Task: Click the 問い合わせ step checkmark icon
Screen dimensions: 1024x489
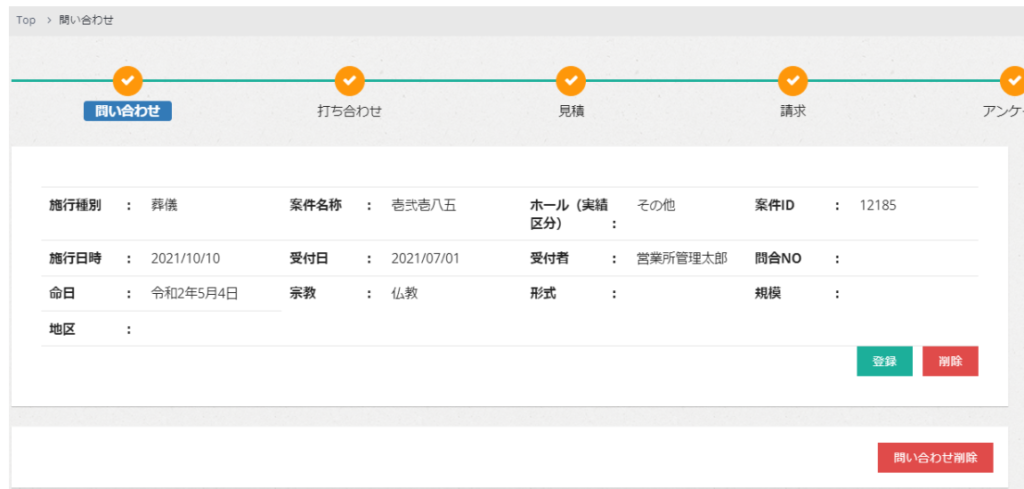Action: click(x=128, y=80)
